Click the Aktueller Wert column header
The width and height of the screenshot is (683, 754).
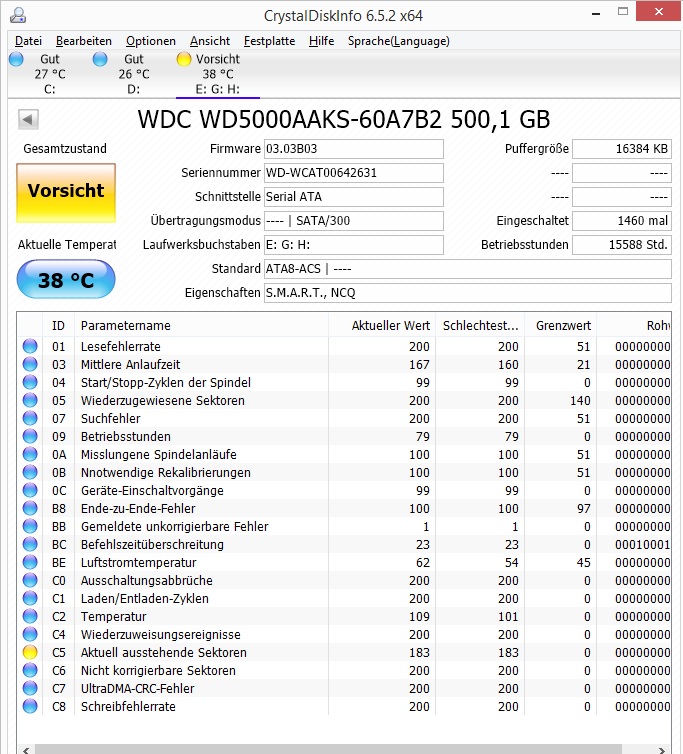pos(382,326)
